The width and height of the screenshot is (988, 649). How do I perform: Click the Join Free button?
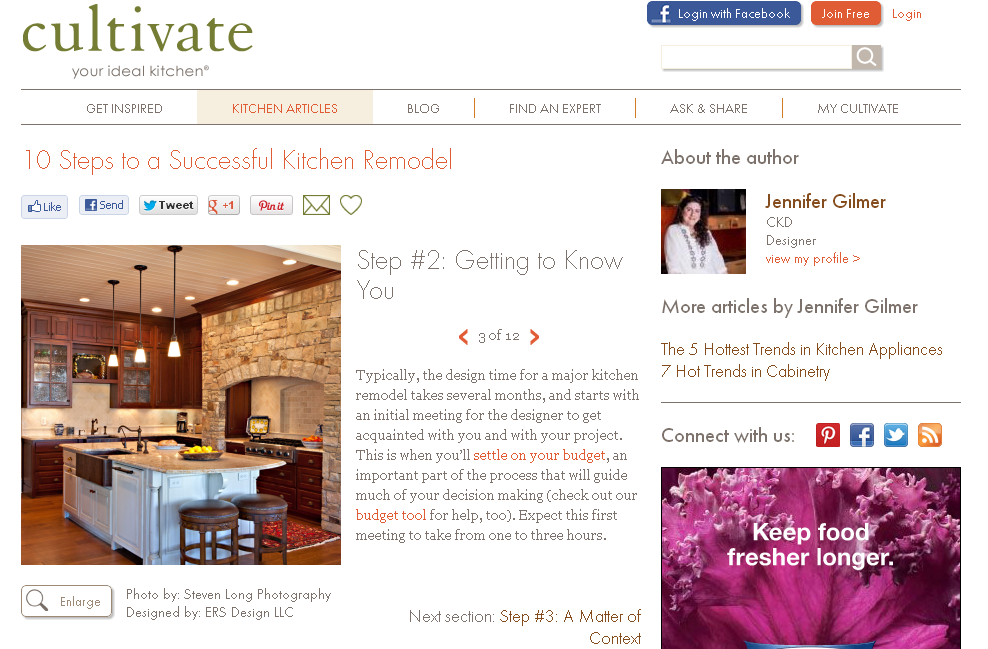tap(845, 13)
